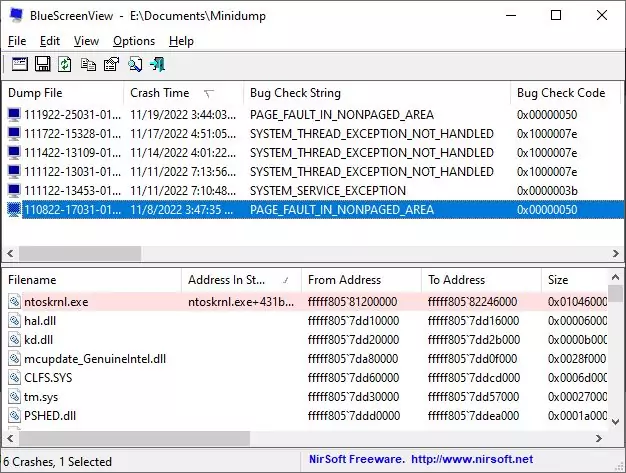The image size is (626, 473).
Task: Click dump icon for 111422-13109-01 row
Action: tap(14, 152)
